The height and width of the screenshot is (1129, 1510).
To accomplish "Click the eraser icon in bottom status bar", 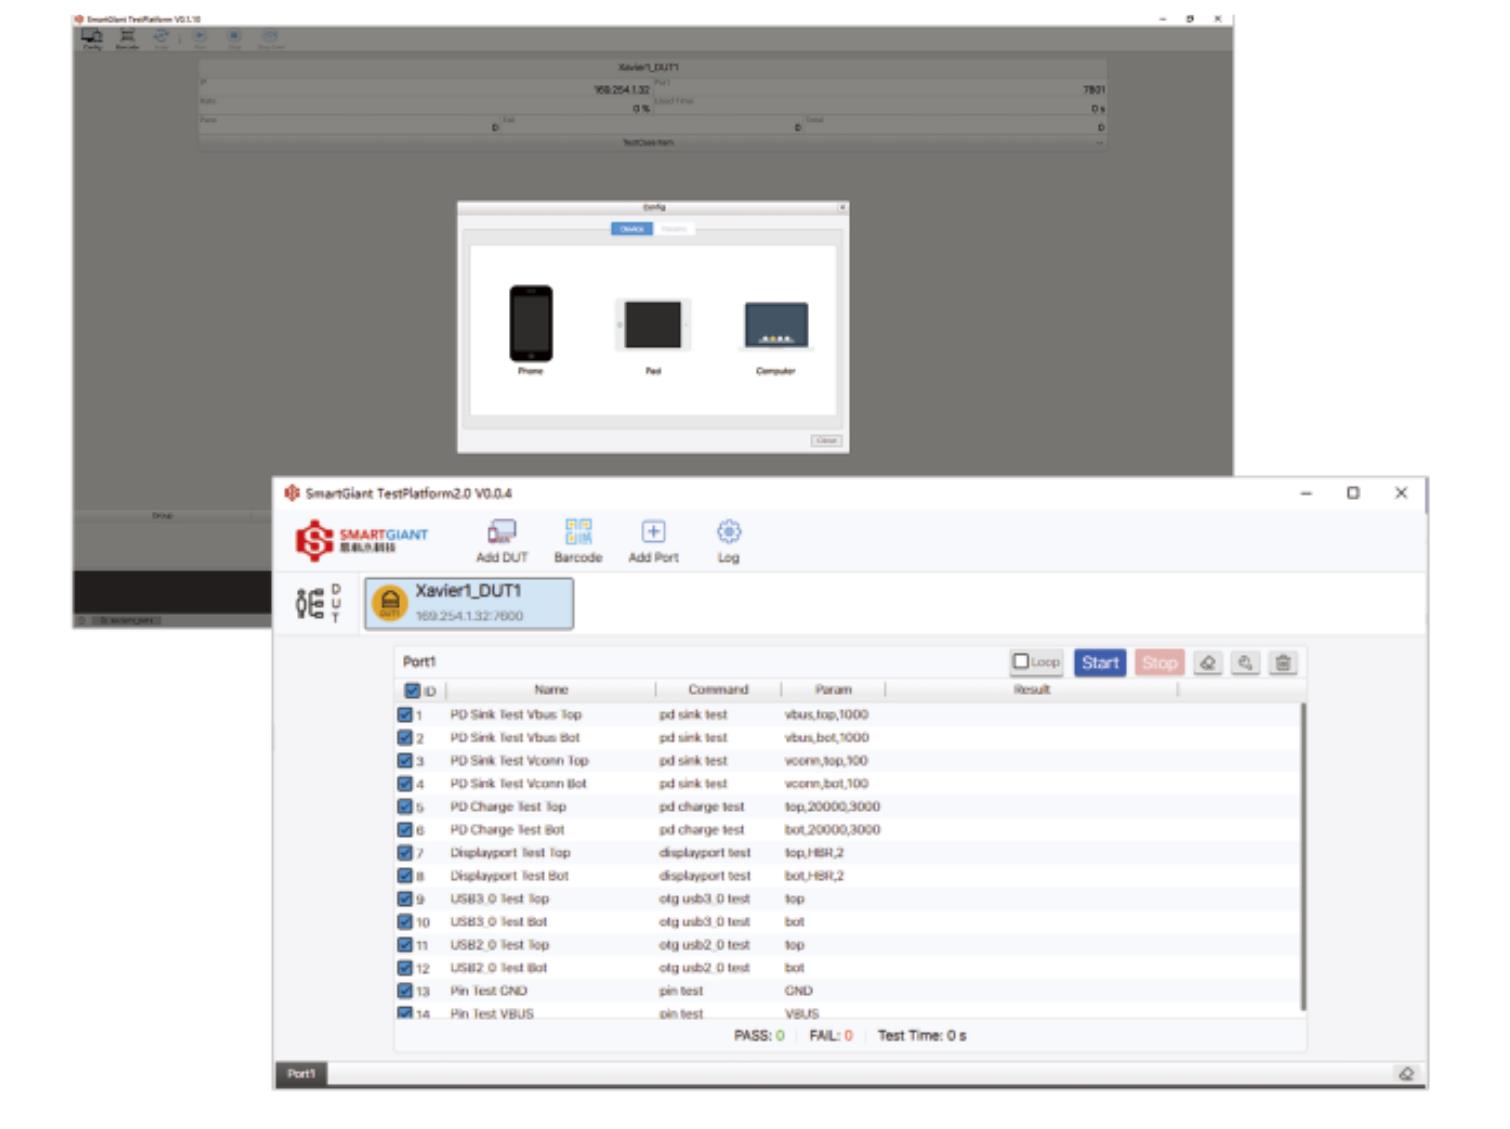I will [x=1406, y=1073].
